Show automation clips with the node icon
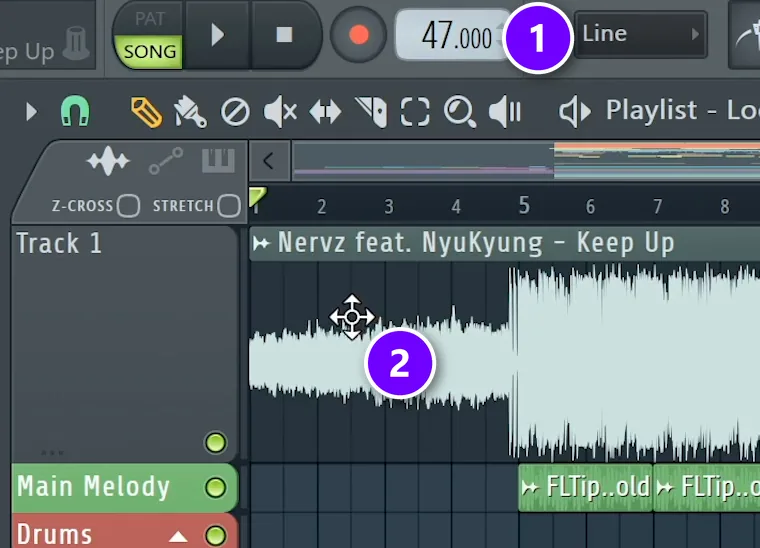Viewport: 760px width, 548px height. tap(166, 161)
